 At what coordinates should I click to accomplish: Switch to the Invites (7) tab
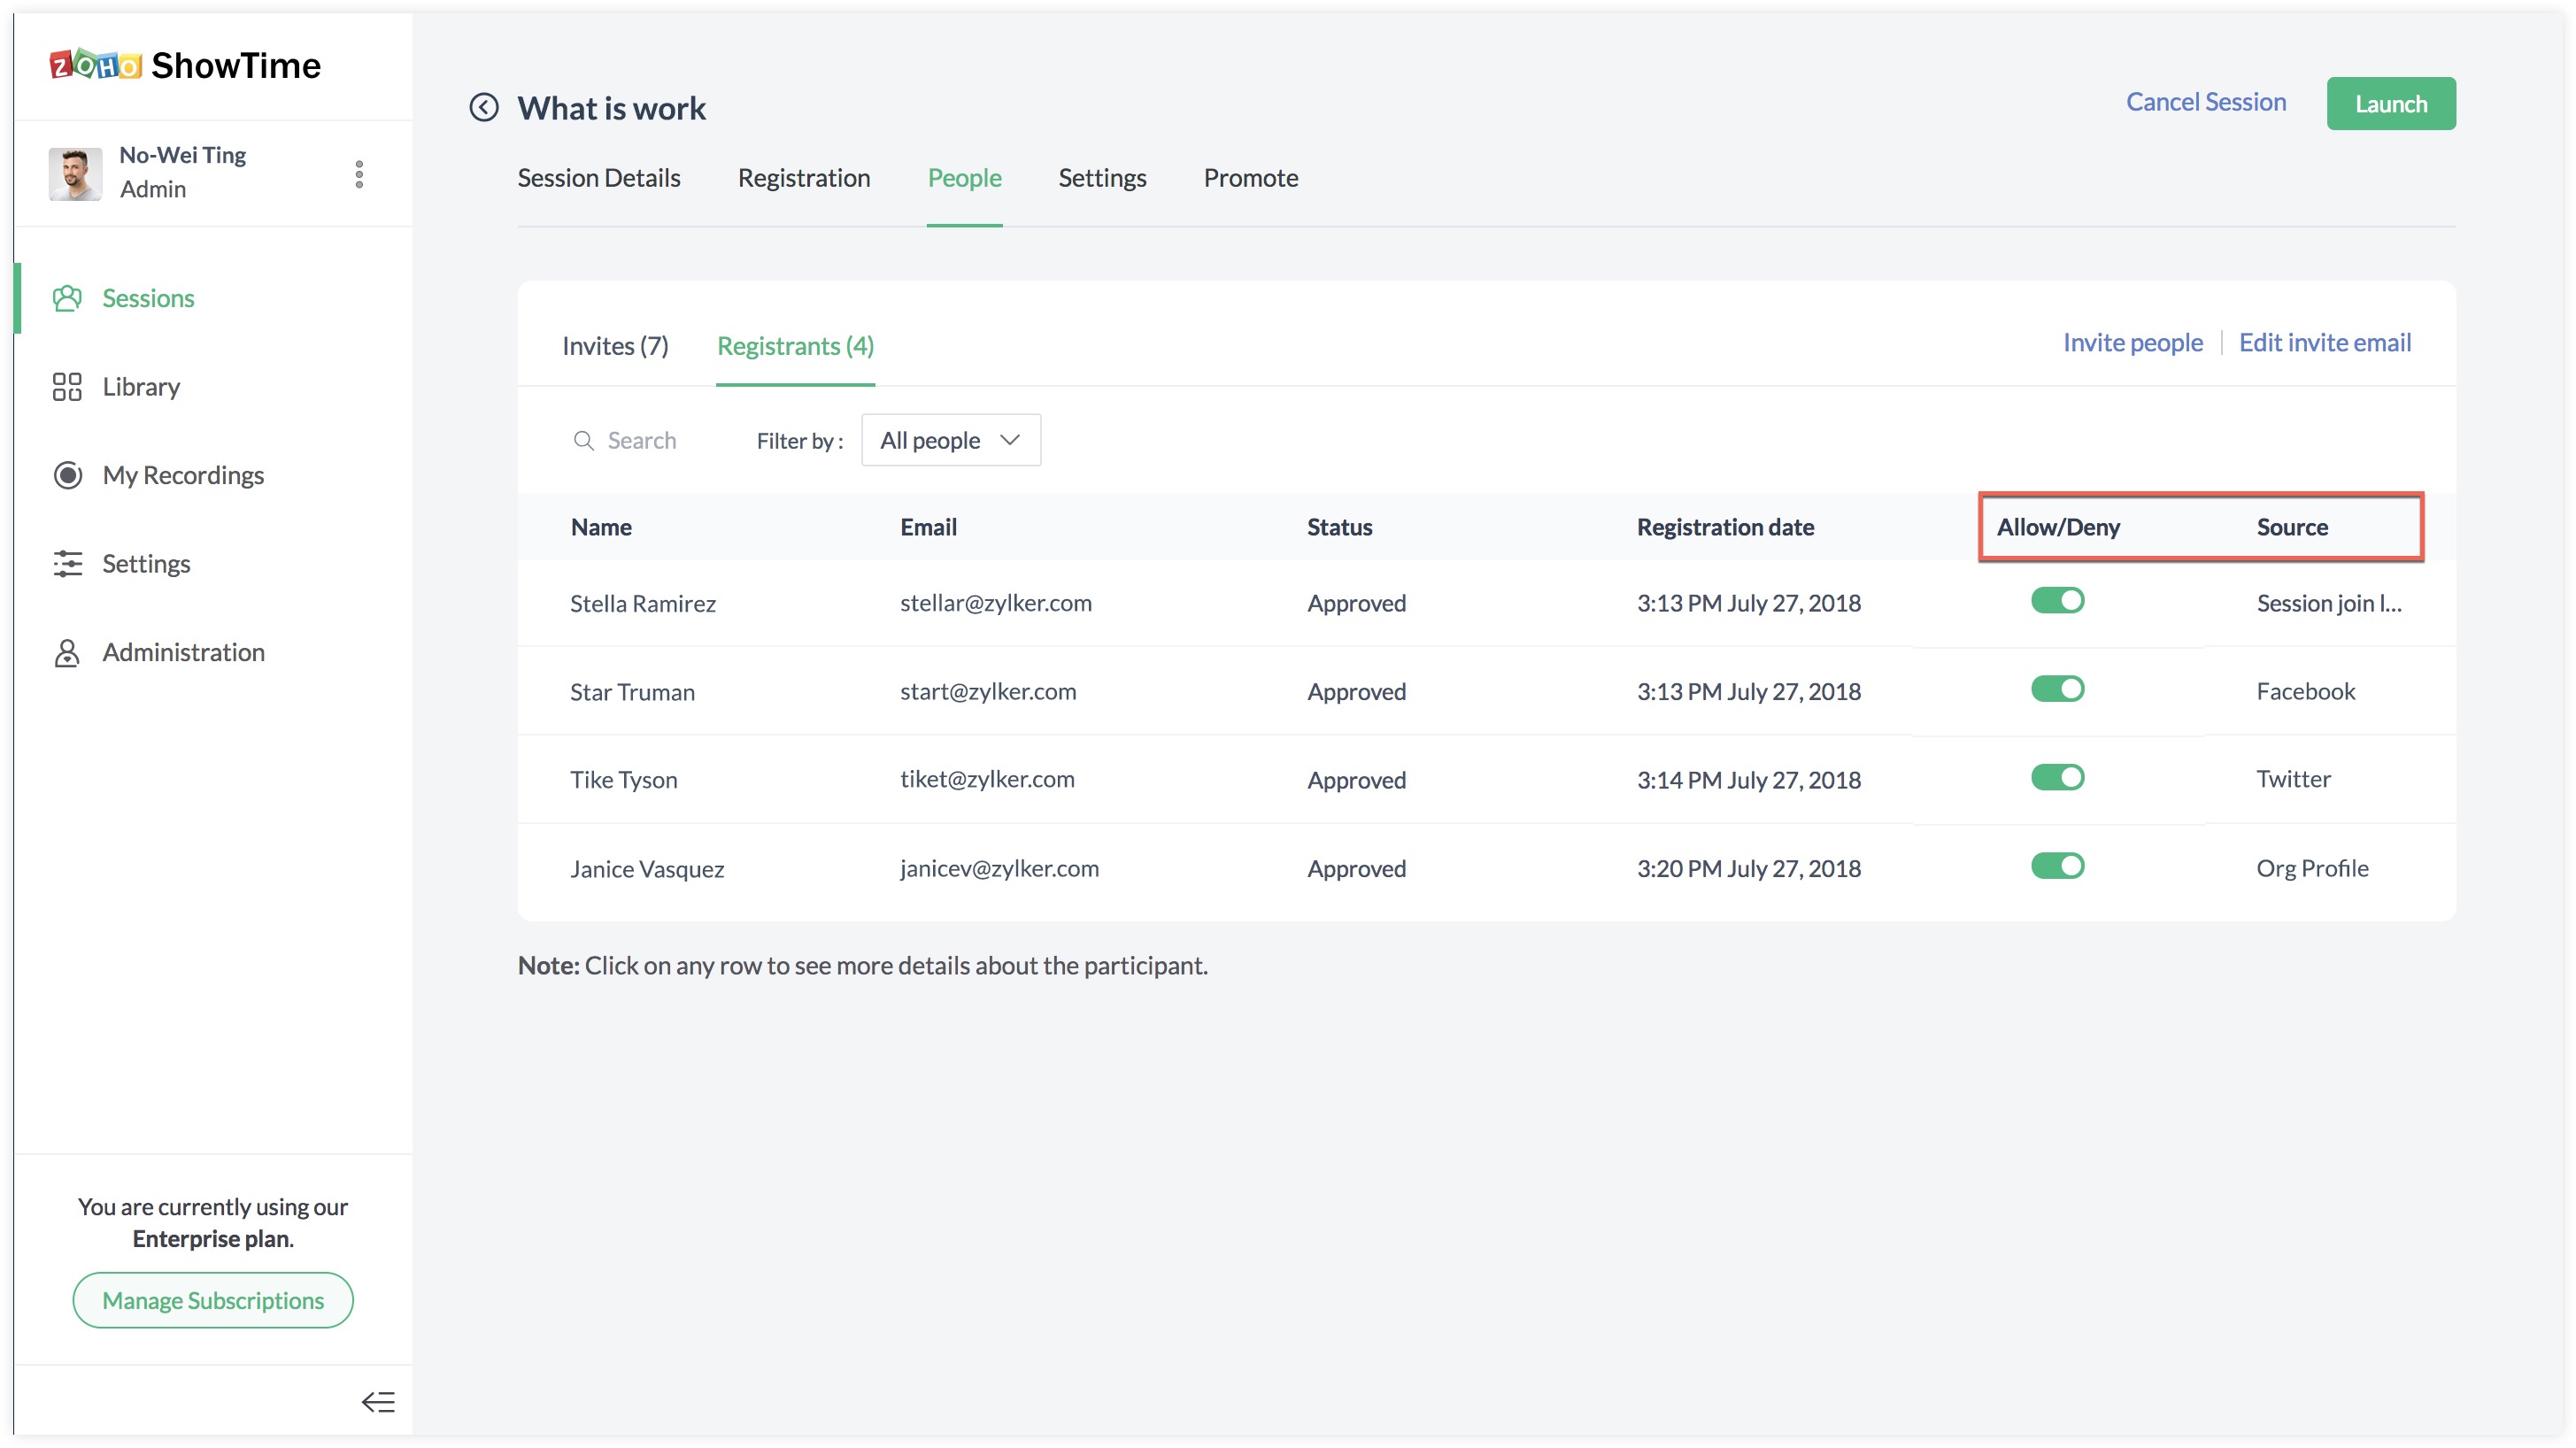pos(615,346)
